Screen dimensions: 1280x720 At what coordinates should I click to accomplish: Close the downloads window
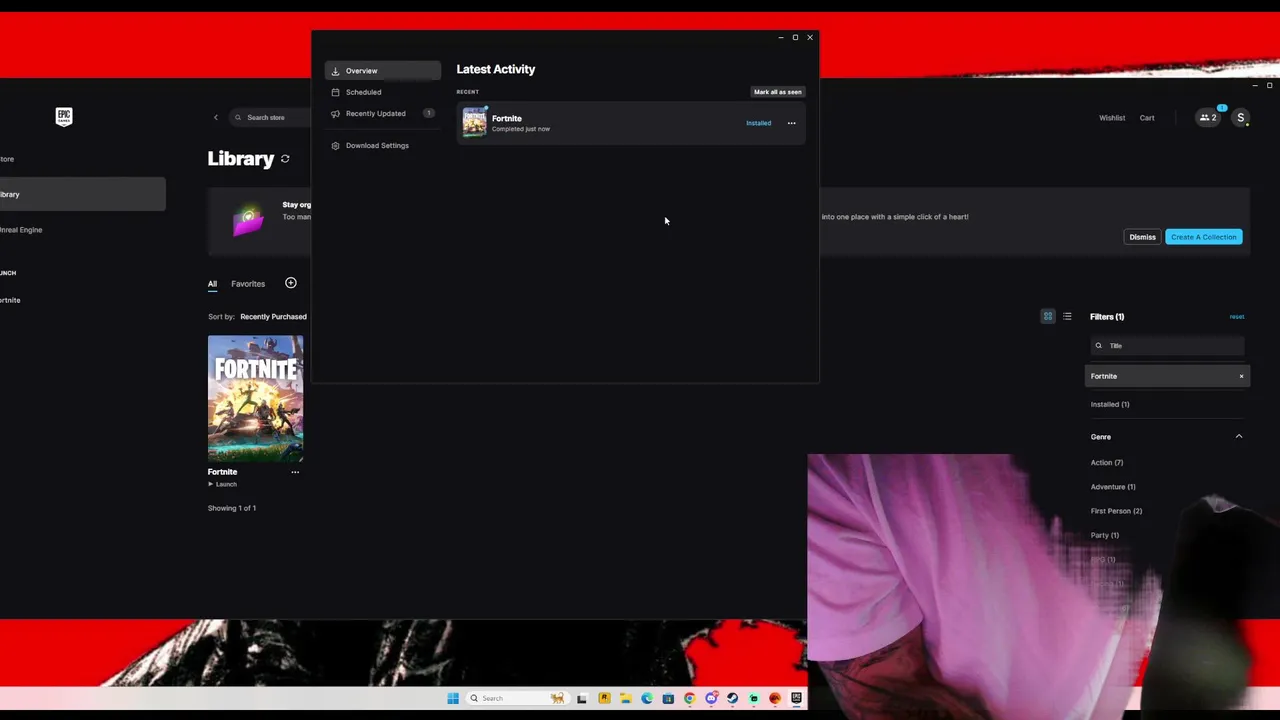click(810, 37)
